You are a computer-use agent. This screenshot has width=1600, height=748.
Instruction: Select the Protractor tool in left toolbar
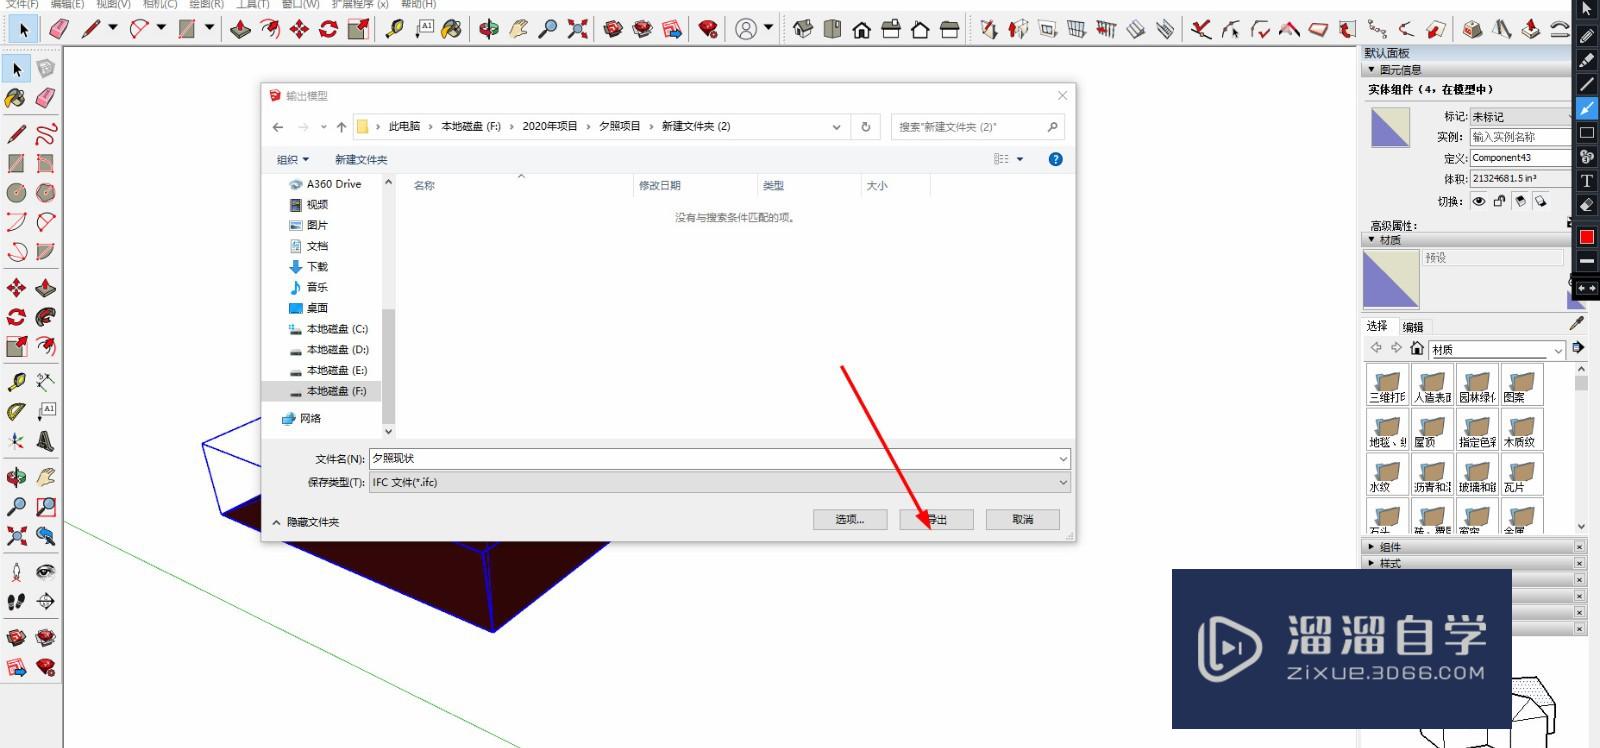17,411
